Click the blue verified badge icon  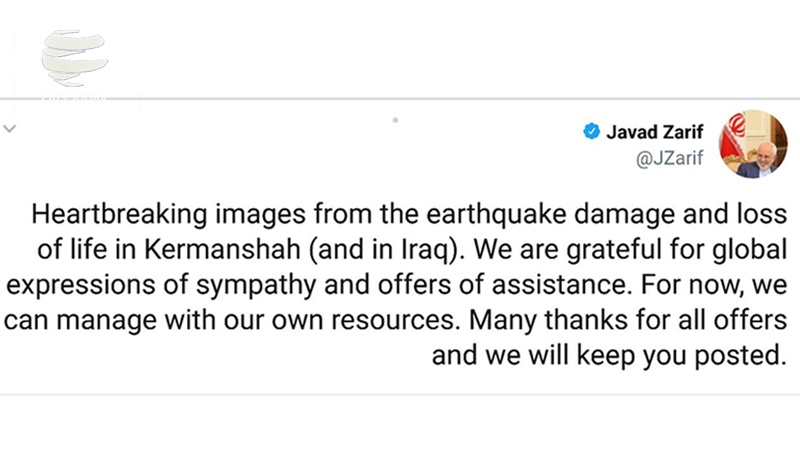pyautogui.click(x=592, y=132)
